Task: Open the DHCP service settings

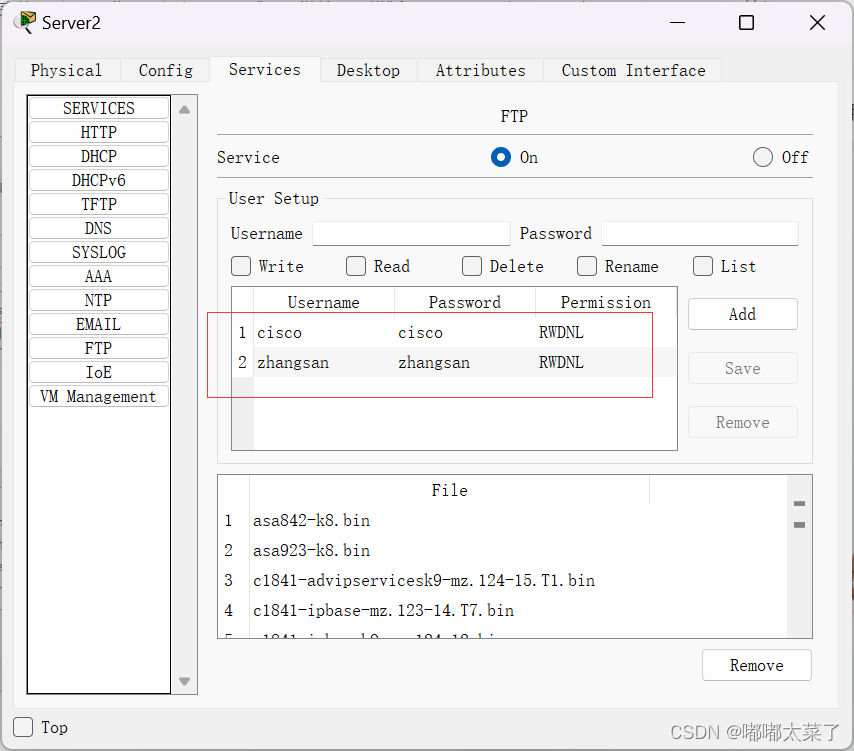Action: point(99,156)
